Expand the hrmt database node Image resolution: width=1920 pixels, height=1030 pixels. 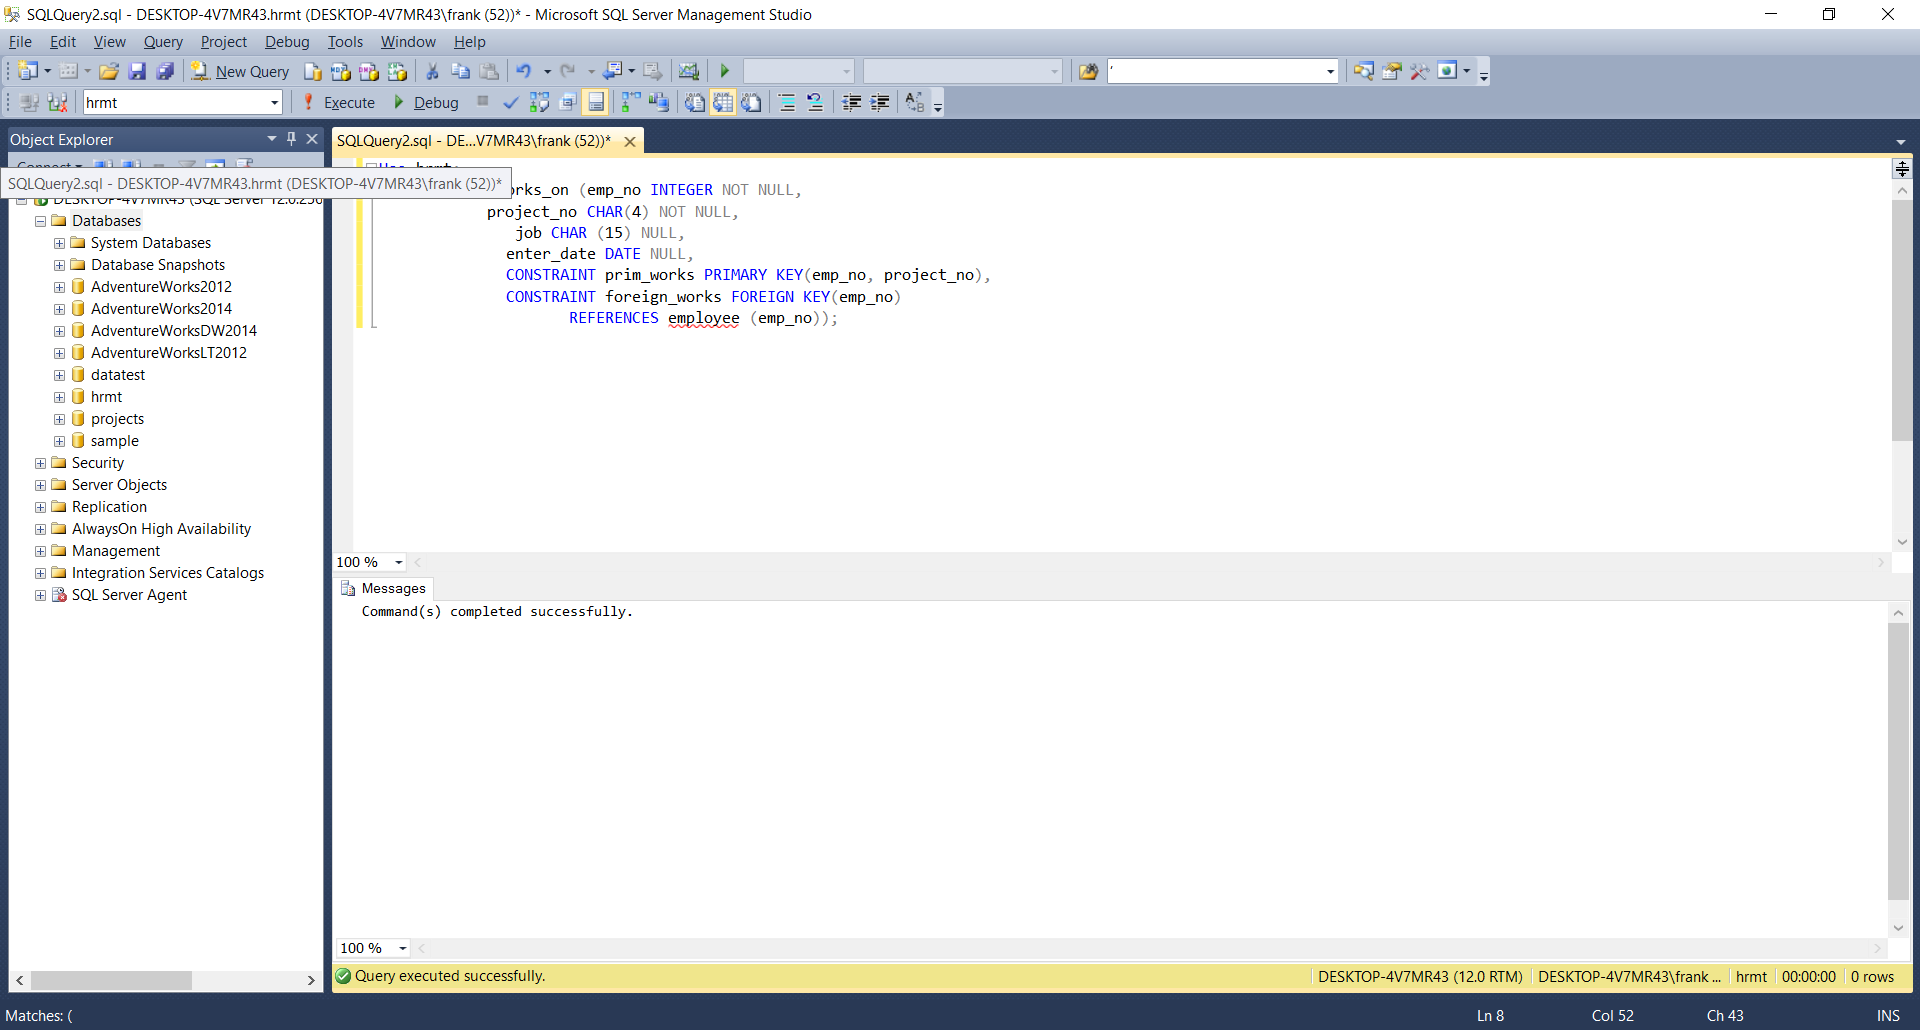click(x=60, y=397)
